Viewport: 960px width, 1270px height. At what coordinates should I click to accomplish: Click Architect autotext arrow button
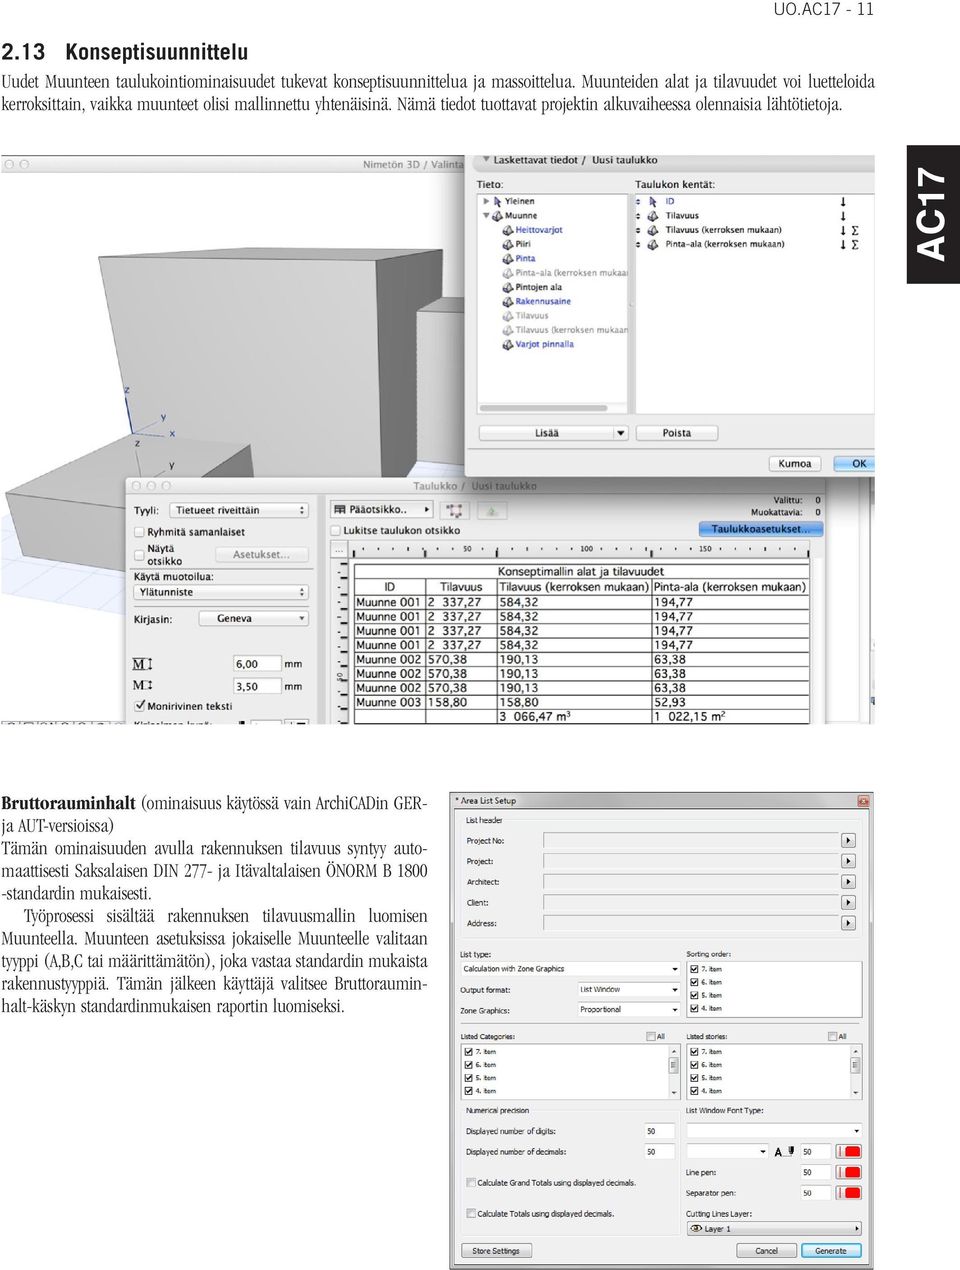[849, 882]
